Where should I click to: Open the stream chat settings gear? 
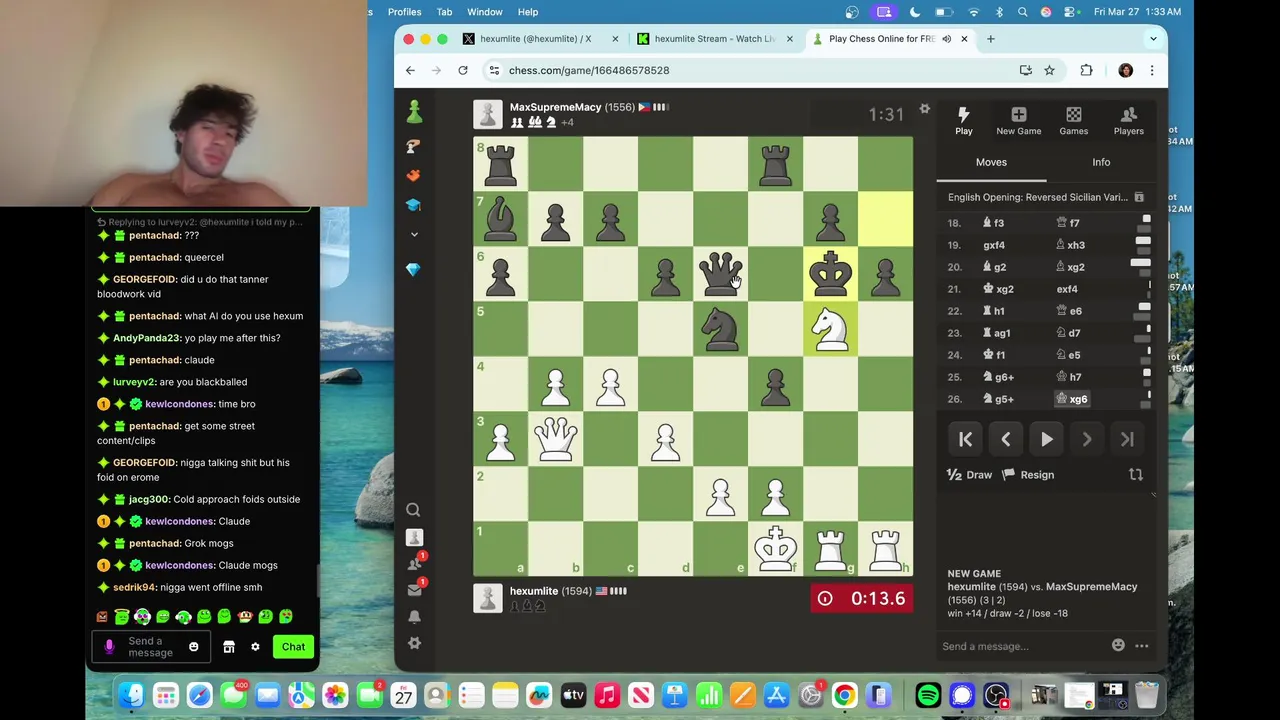pos(255,647)
